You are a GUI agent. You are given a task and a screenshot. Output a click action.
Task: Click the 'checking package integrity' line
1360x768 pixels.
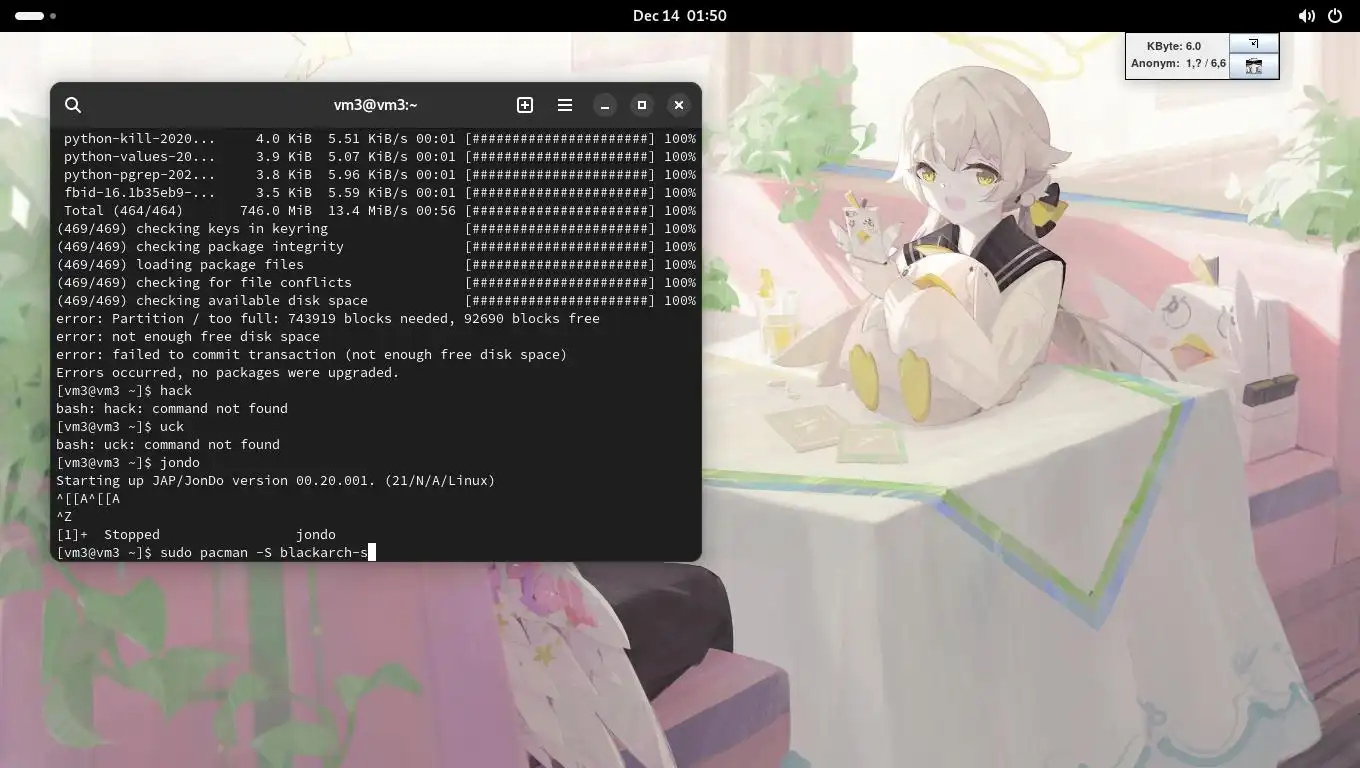pyautogui.click(x=376, y=246)
